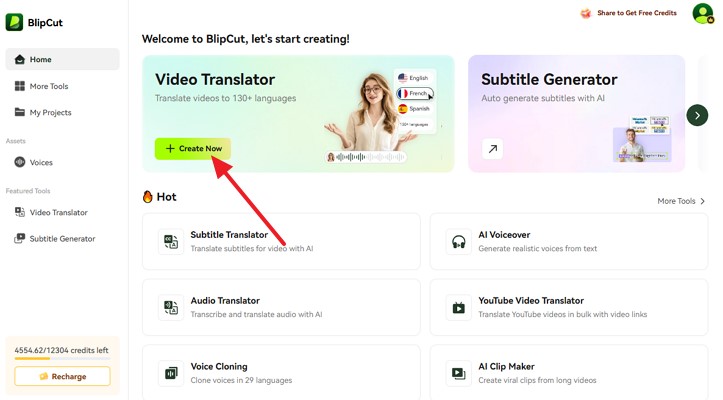The image size is (723, 400).
Task: Click the Home house icon
Action: coord(19,59)
